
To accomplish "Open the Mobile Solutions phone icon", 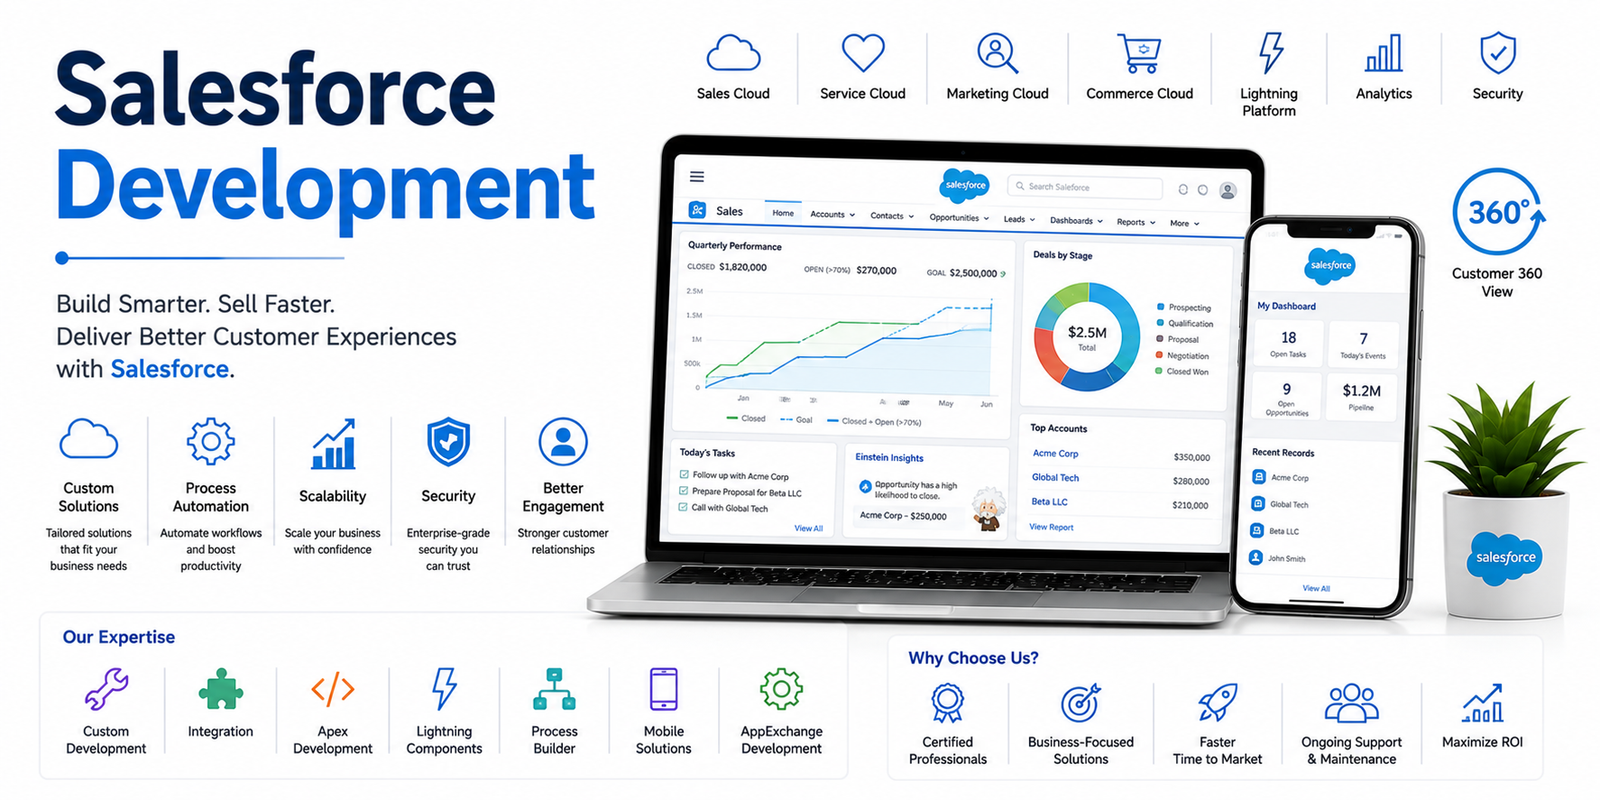I will (x=663, y=689).
